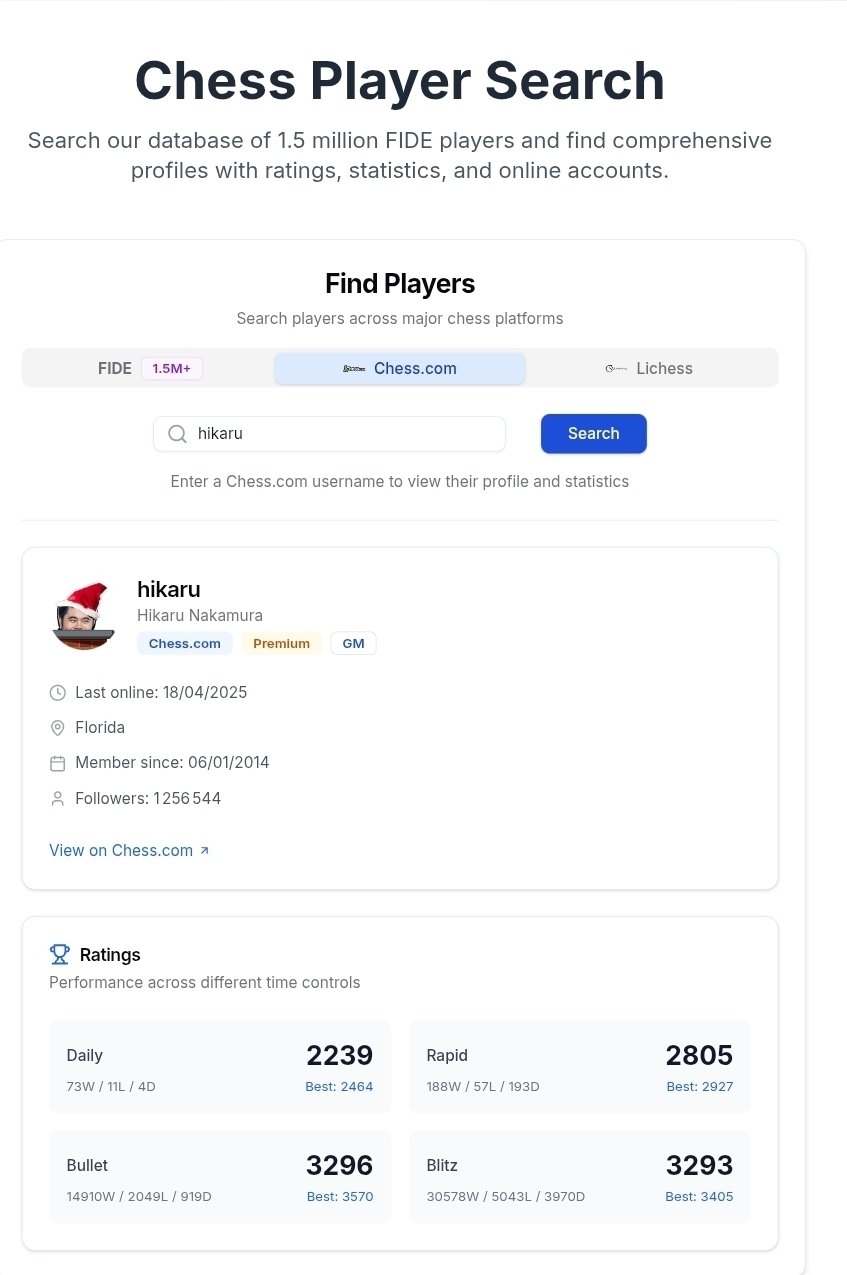Open the Lichess tab
Image resolution: width=847 pixels, height=1275 pixels.
tap(650, 368)
